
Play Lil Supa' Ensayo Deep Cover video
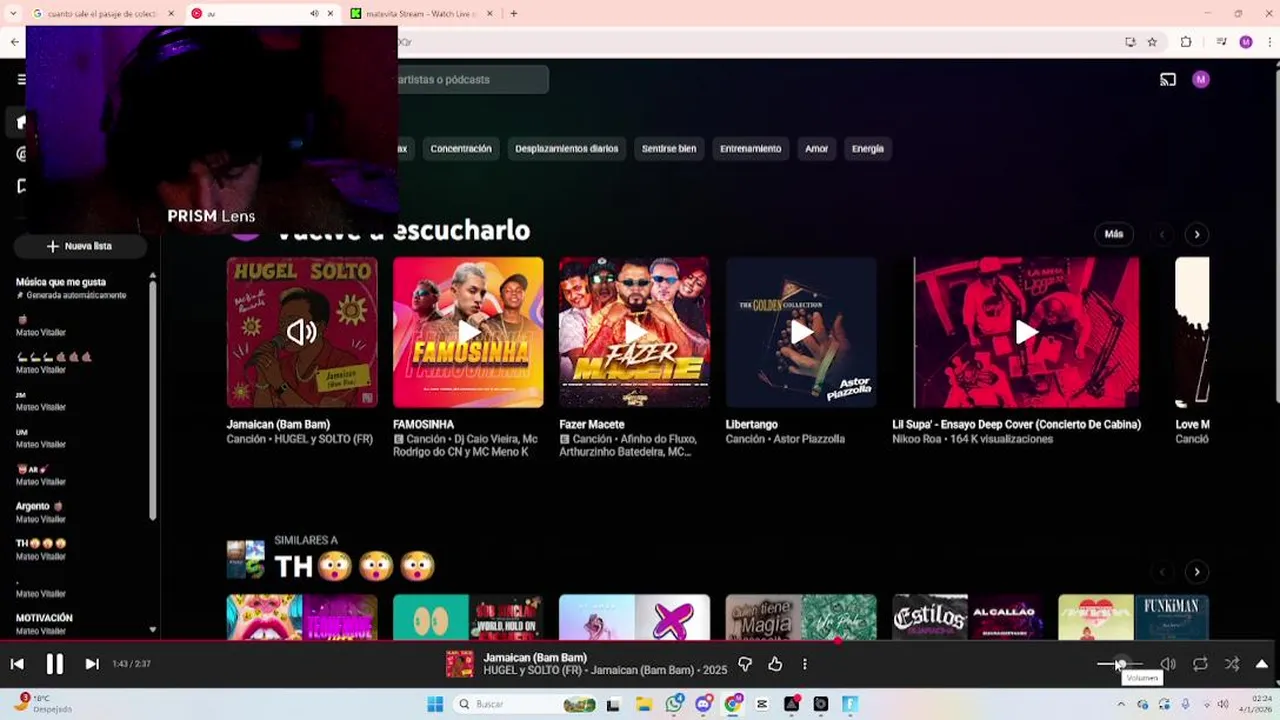point(1026,332)
